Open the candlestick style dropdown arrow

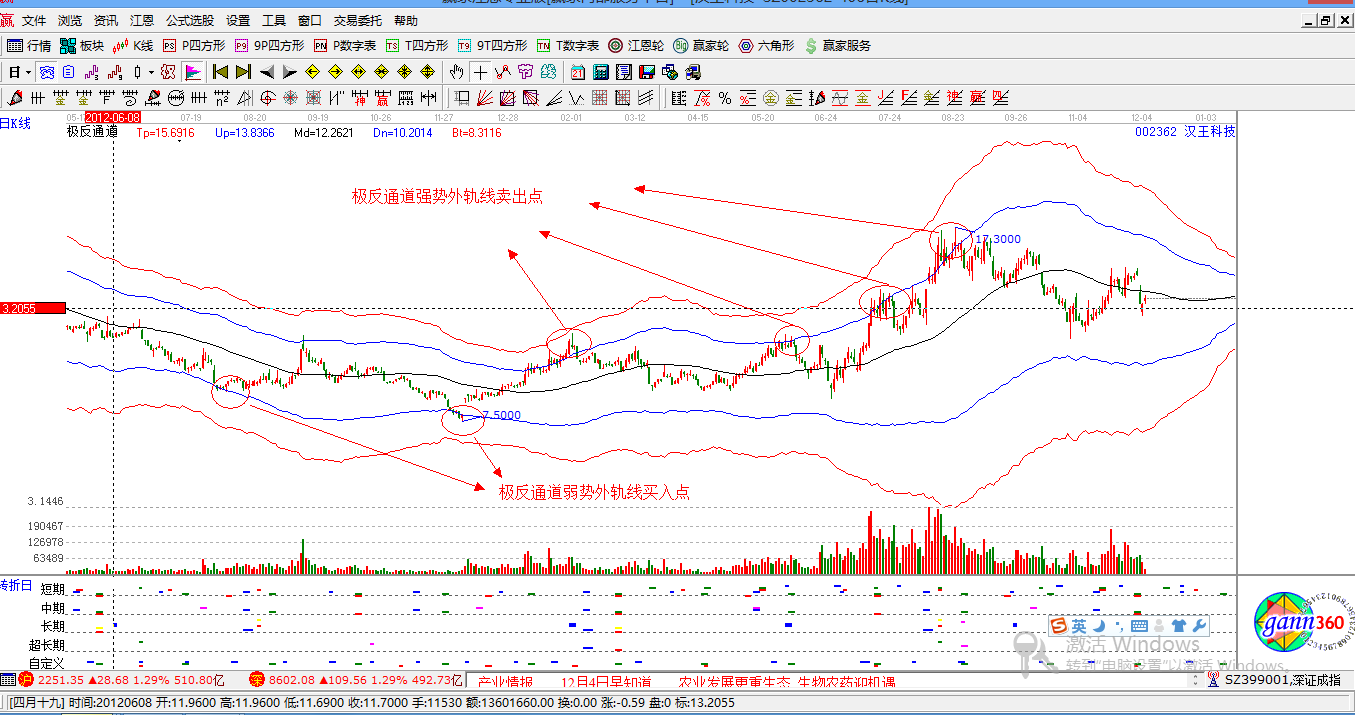[x=151, y=72]
